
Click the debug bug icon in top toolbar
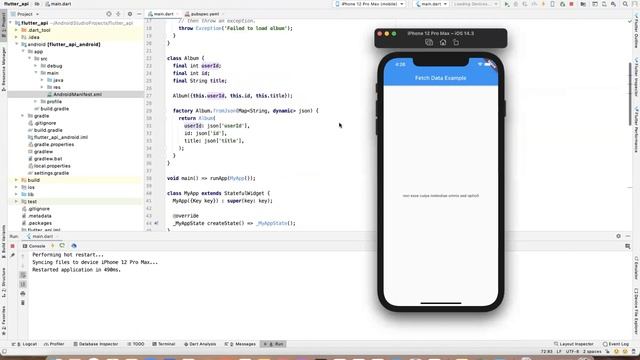pyautogui.click(x=516, y=4)
